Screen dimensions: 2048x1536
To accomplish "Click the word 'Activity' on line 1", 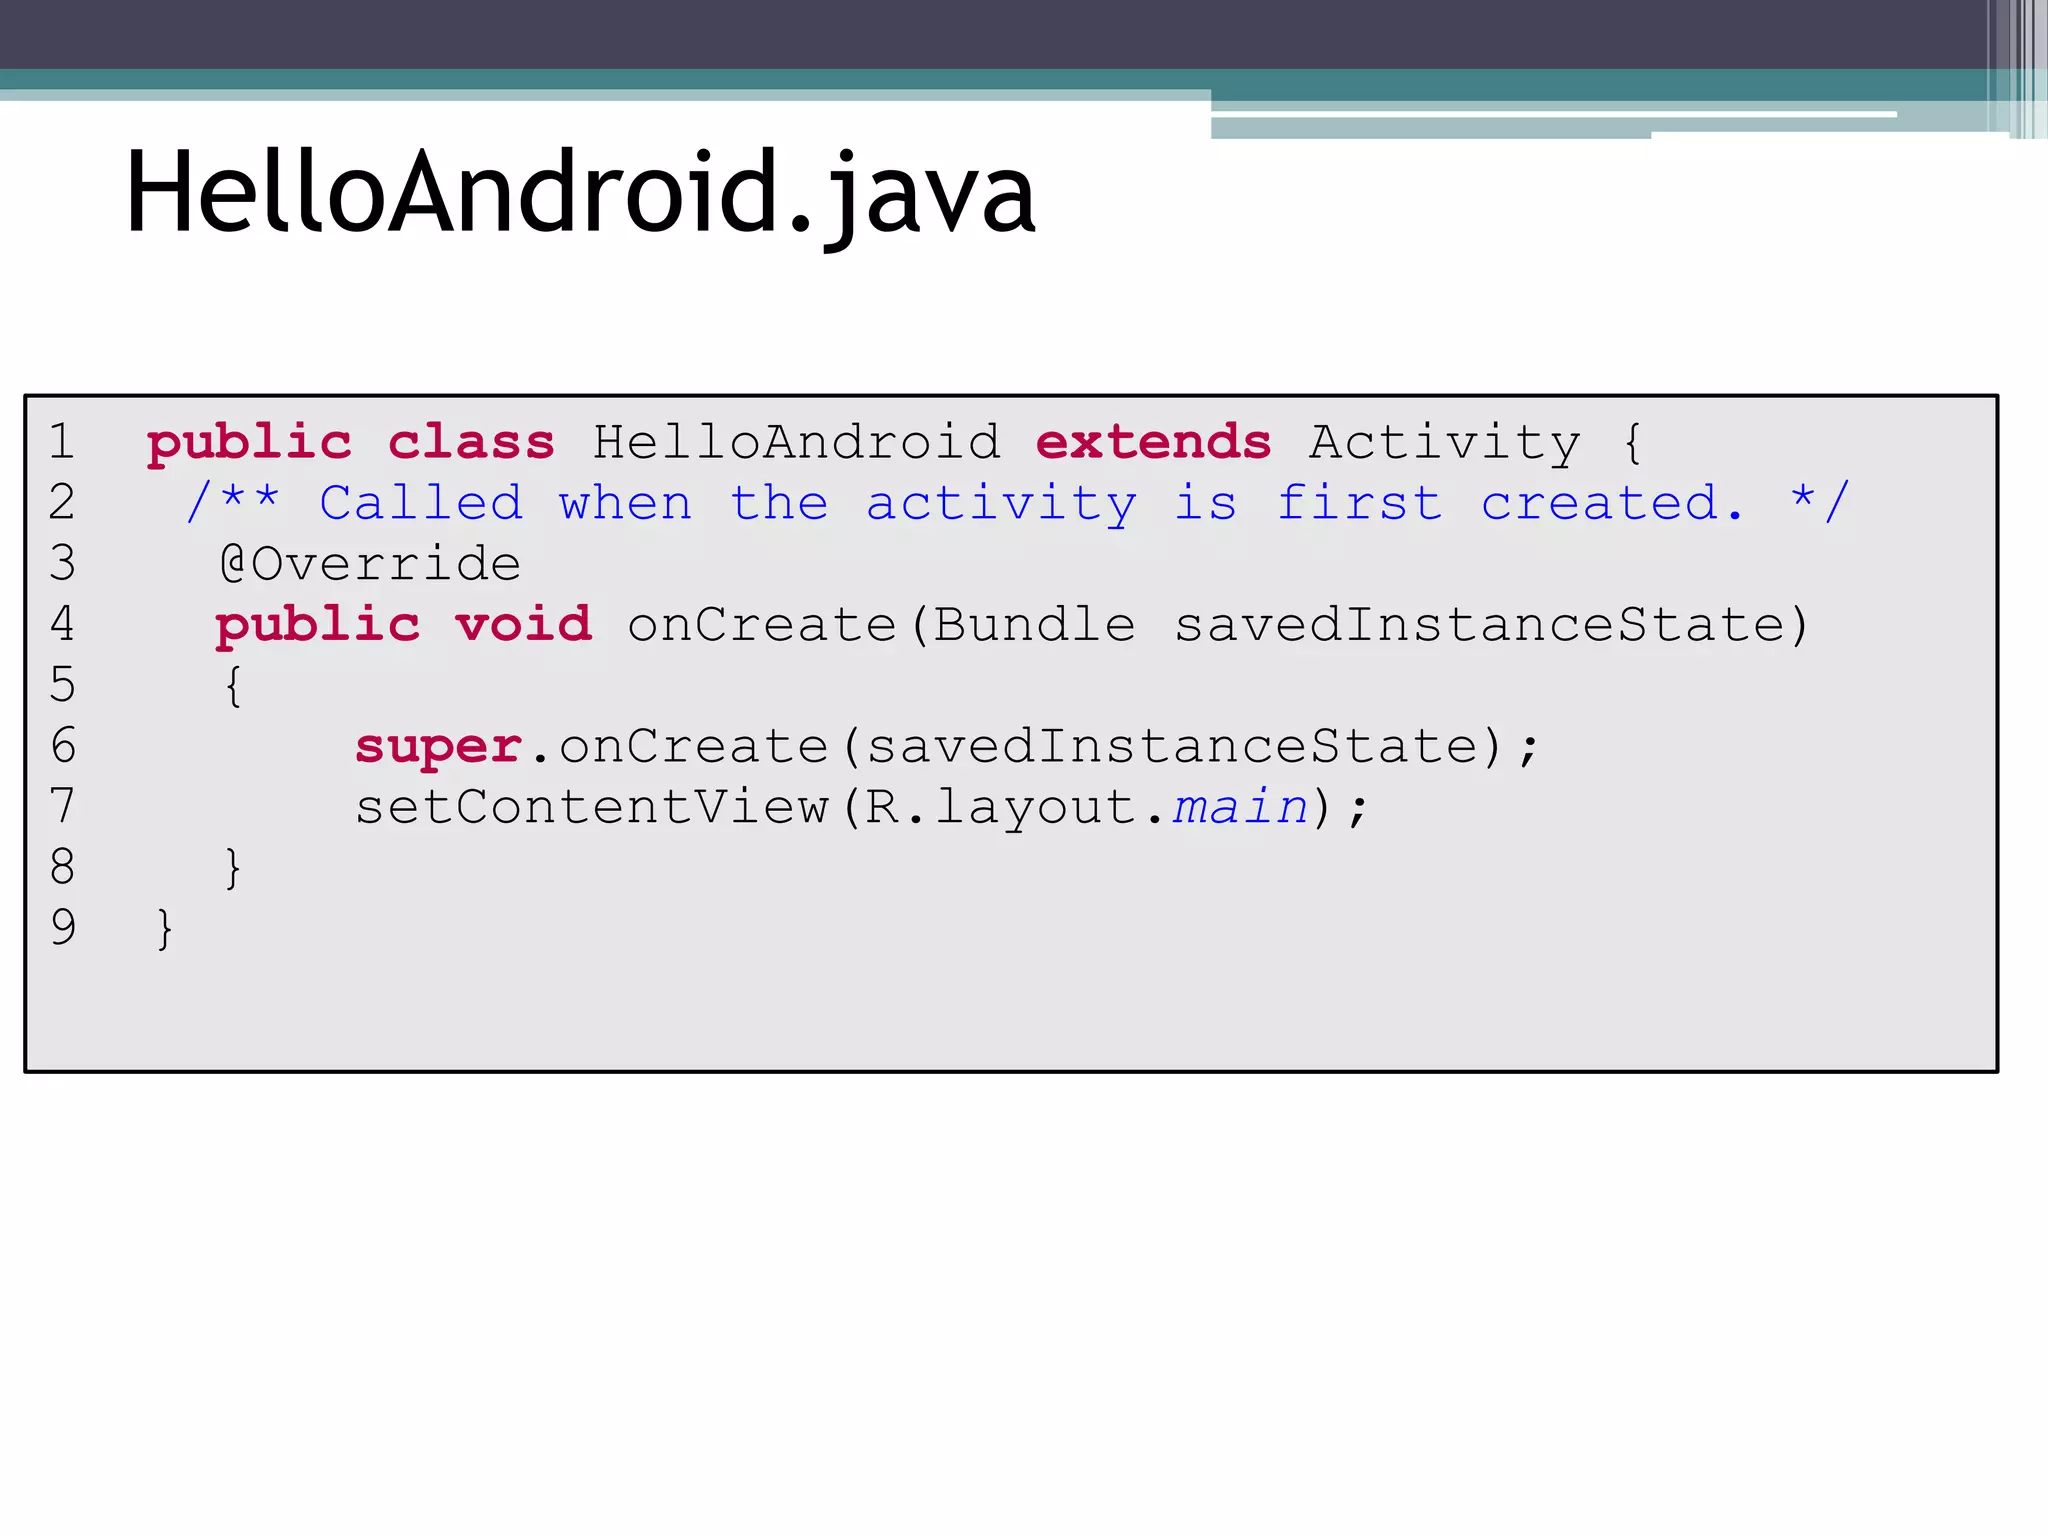I will (x=1445, y=444).
